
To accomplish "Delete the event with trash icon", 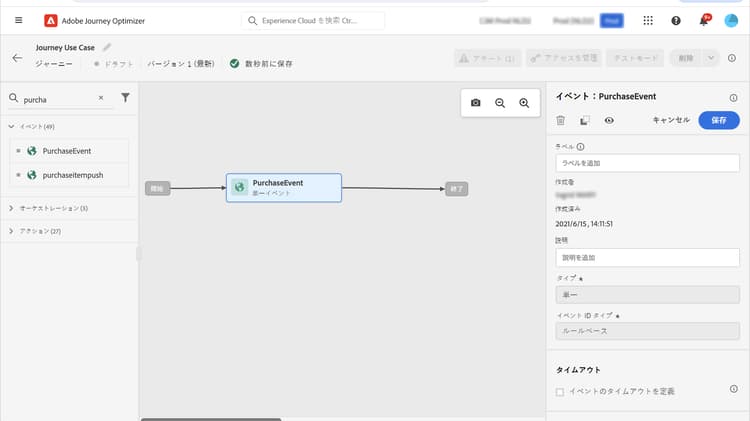I will (x=561, y=121).
